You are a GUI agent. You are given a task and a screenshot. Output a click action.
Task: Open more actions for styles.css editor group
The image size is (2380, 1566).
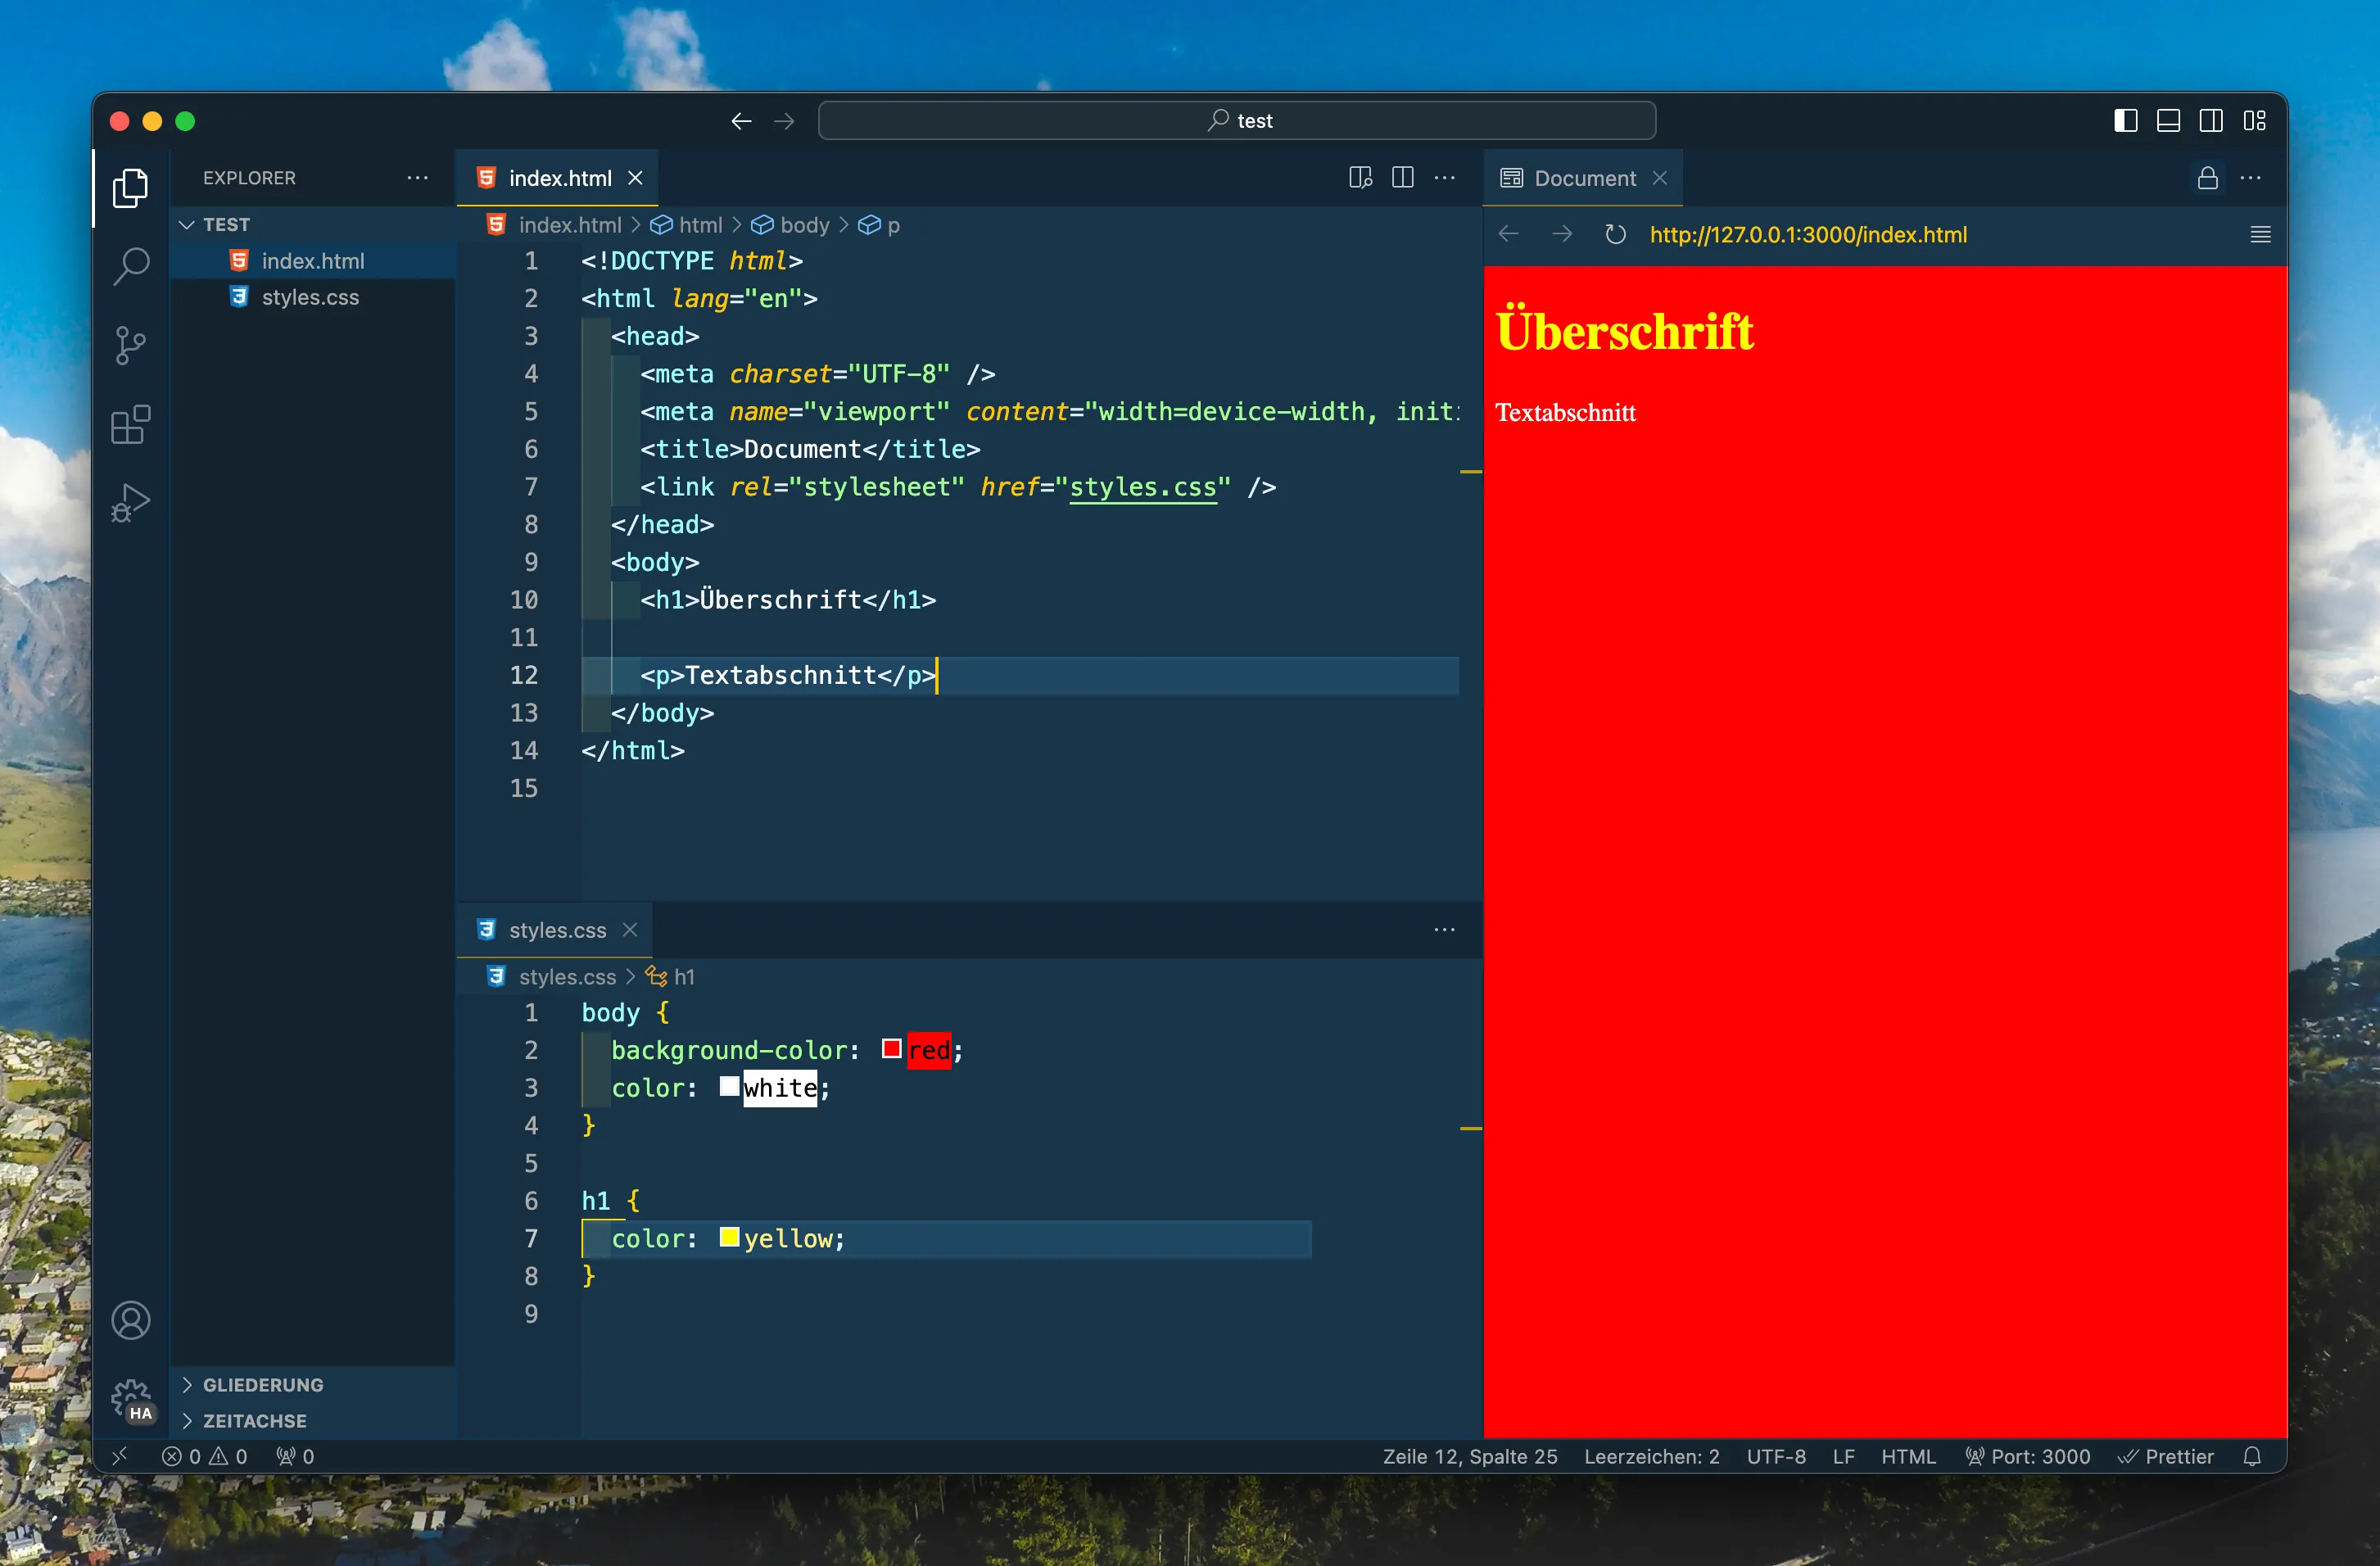1445,930
